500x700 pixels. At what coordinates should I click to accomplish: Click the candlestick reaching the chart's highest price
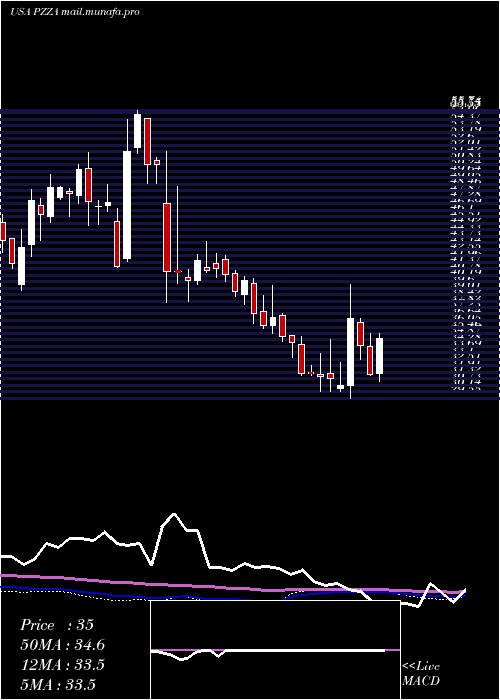(138, 131)
